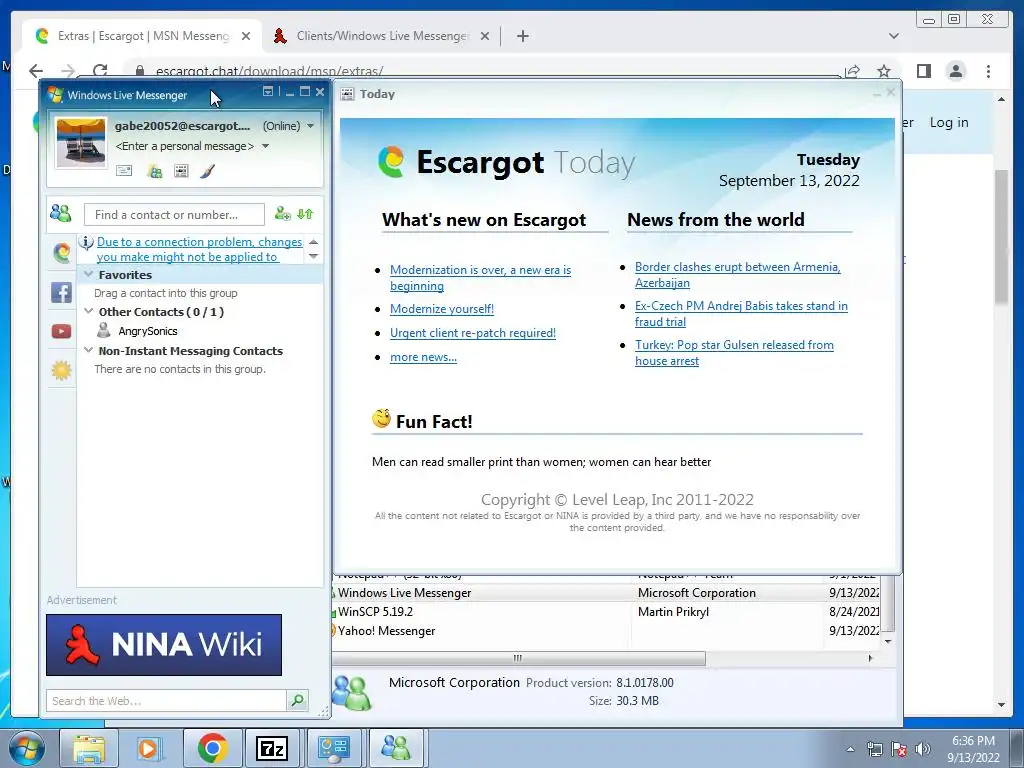The width and height of the screenshot is (1024, 768).
Task: Collapse the Favorites group
Action: (89, 275)
